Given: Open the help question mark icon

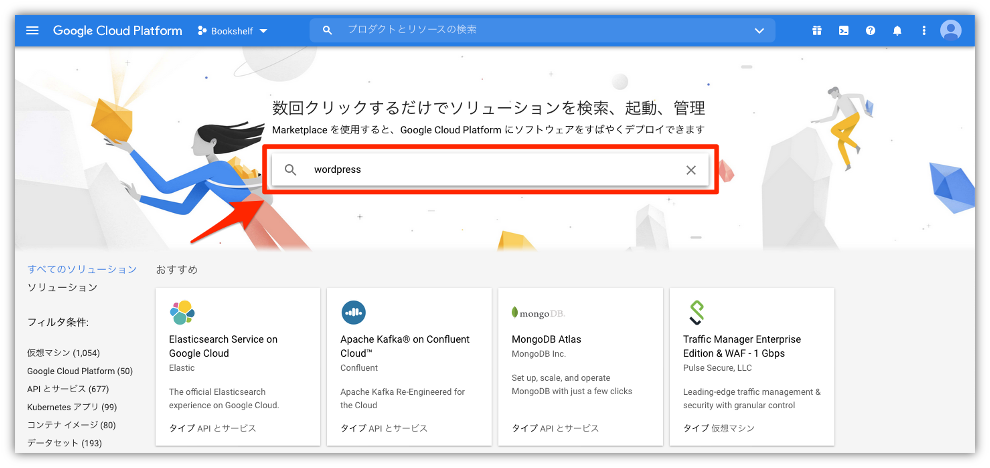Looking at the screenshot, I should (871, 30).
